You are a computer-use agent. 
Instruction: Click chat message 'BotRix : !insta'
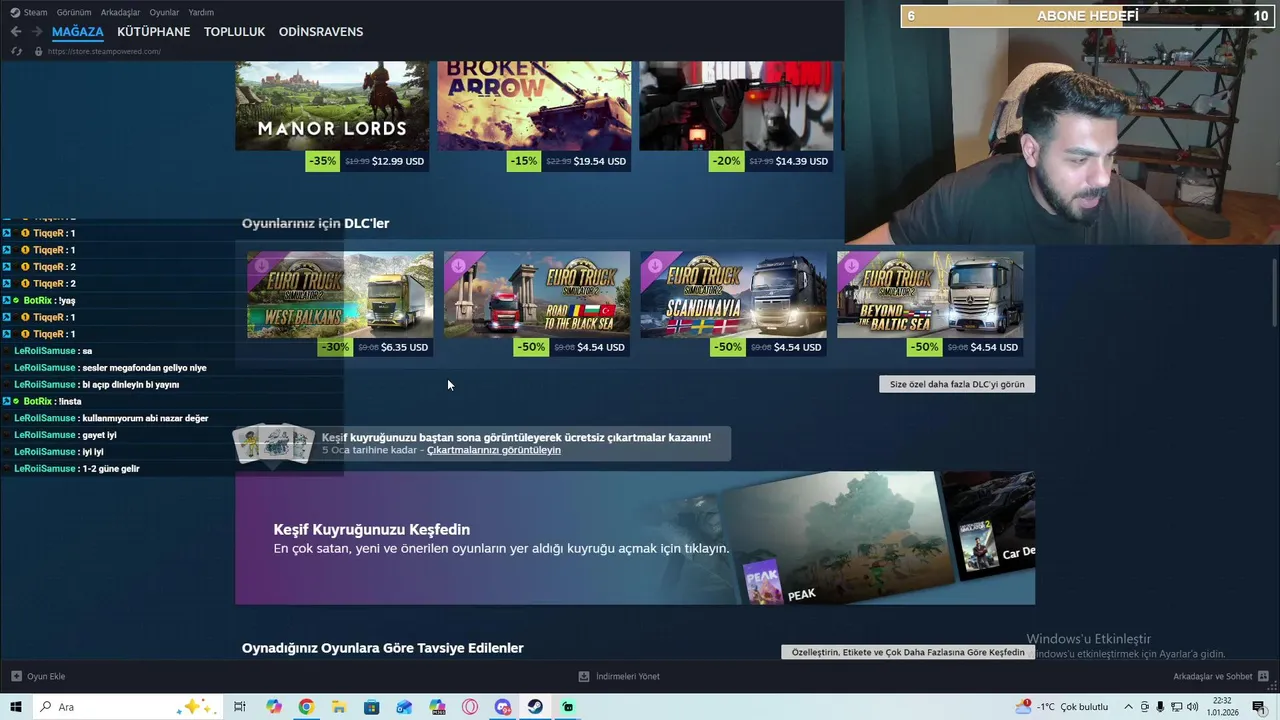click(x=44, y=401)
